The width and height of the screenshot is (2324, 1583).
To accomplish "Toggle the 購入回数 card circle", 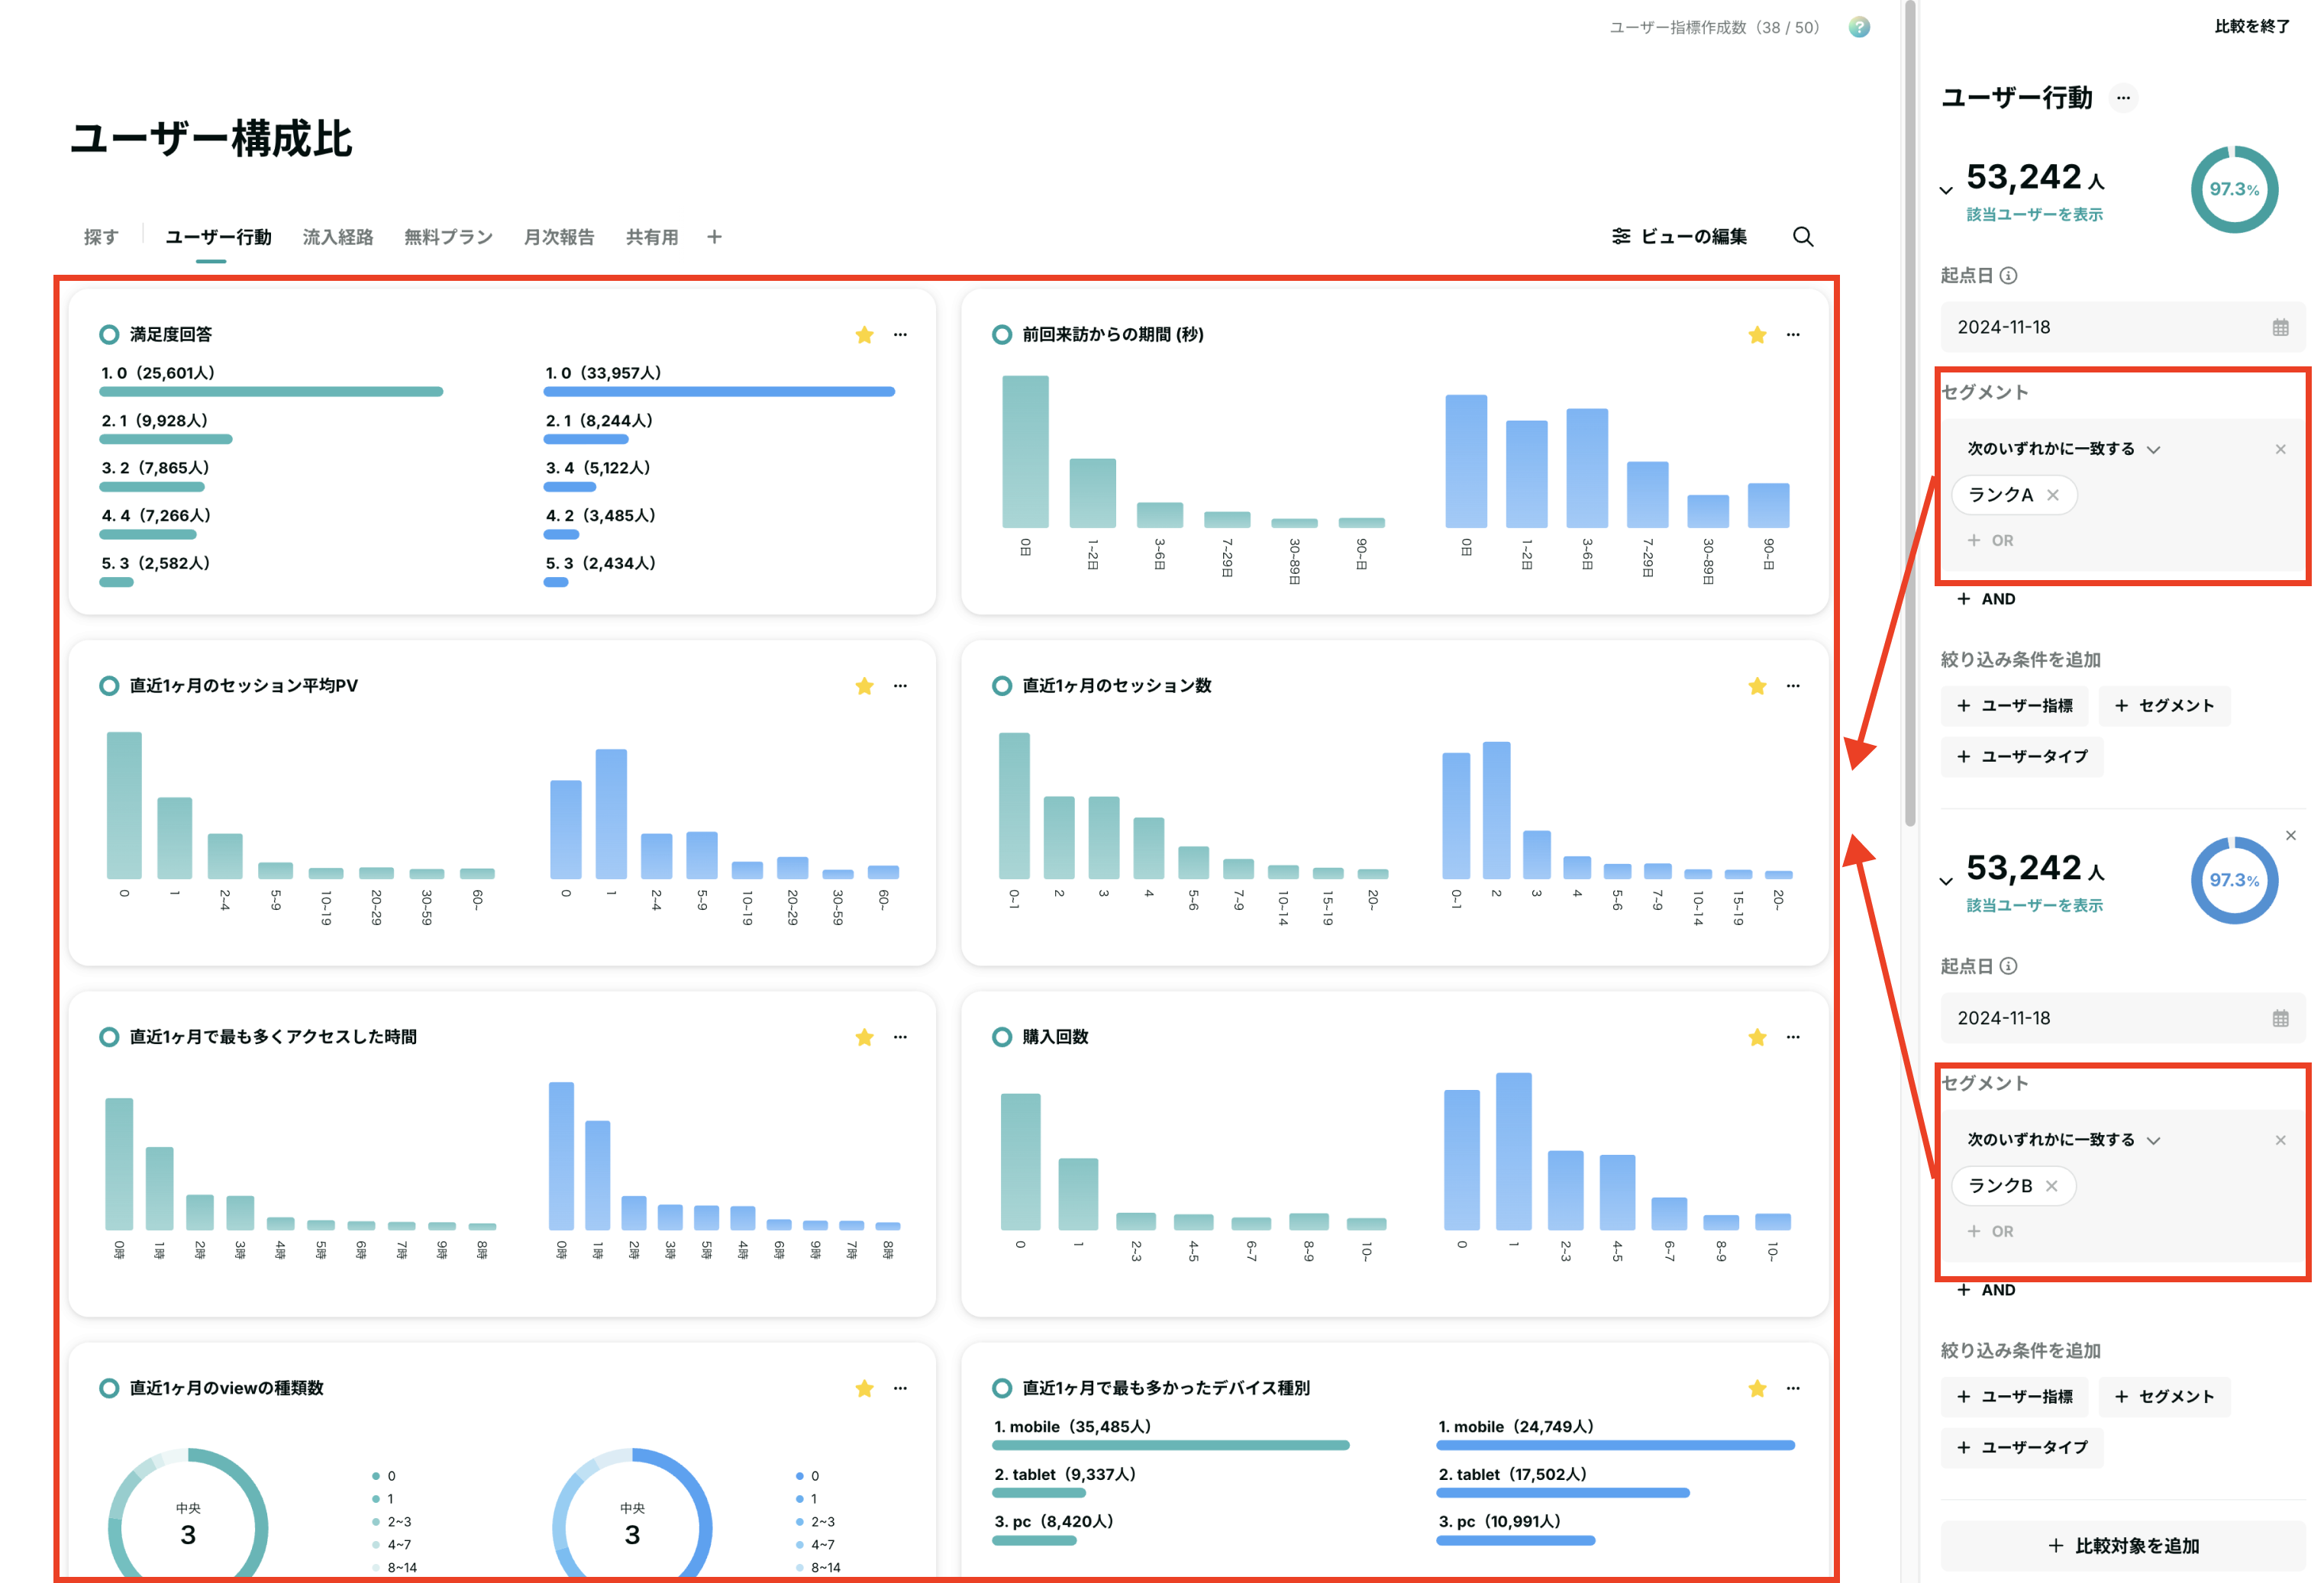I will (1001, 1037).
